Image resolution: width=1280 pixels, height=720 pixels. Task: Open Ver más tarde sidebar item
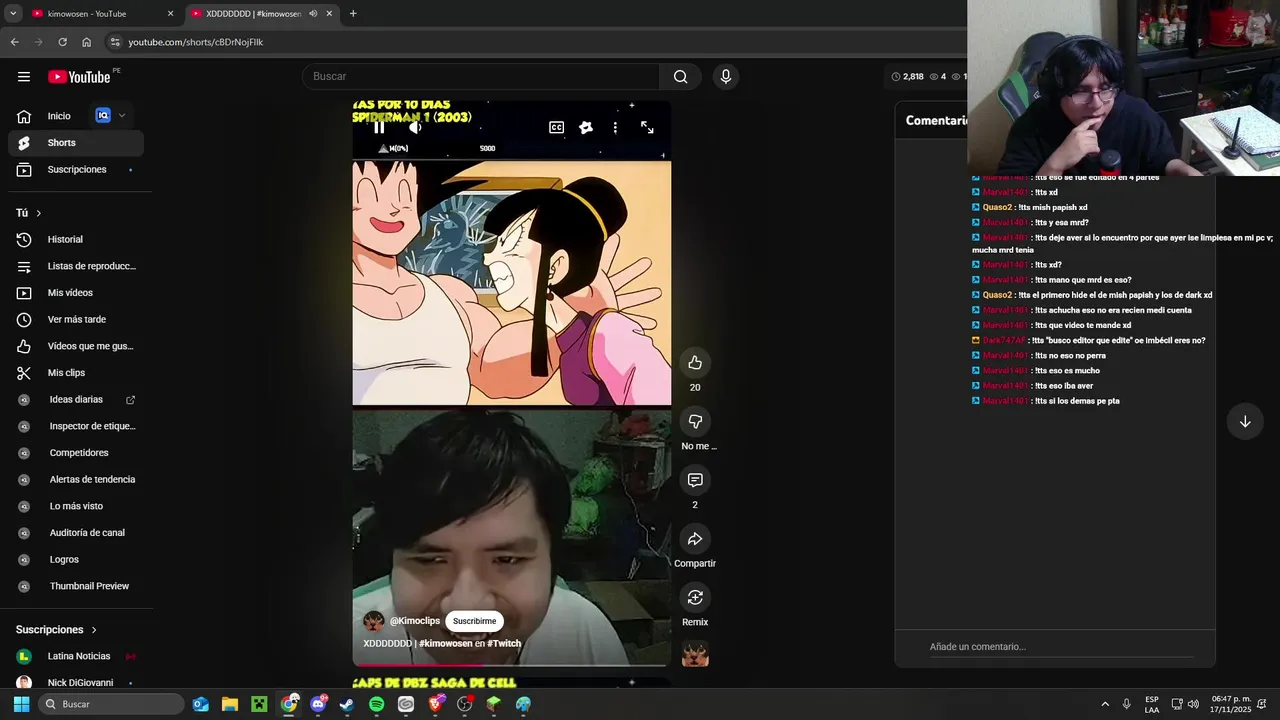pos(76,320)
